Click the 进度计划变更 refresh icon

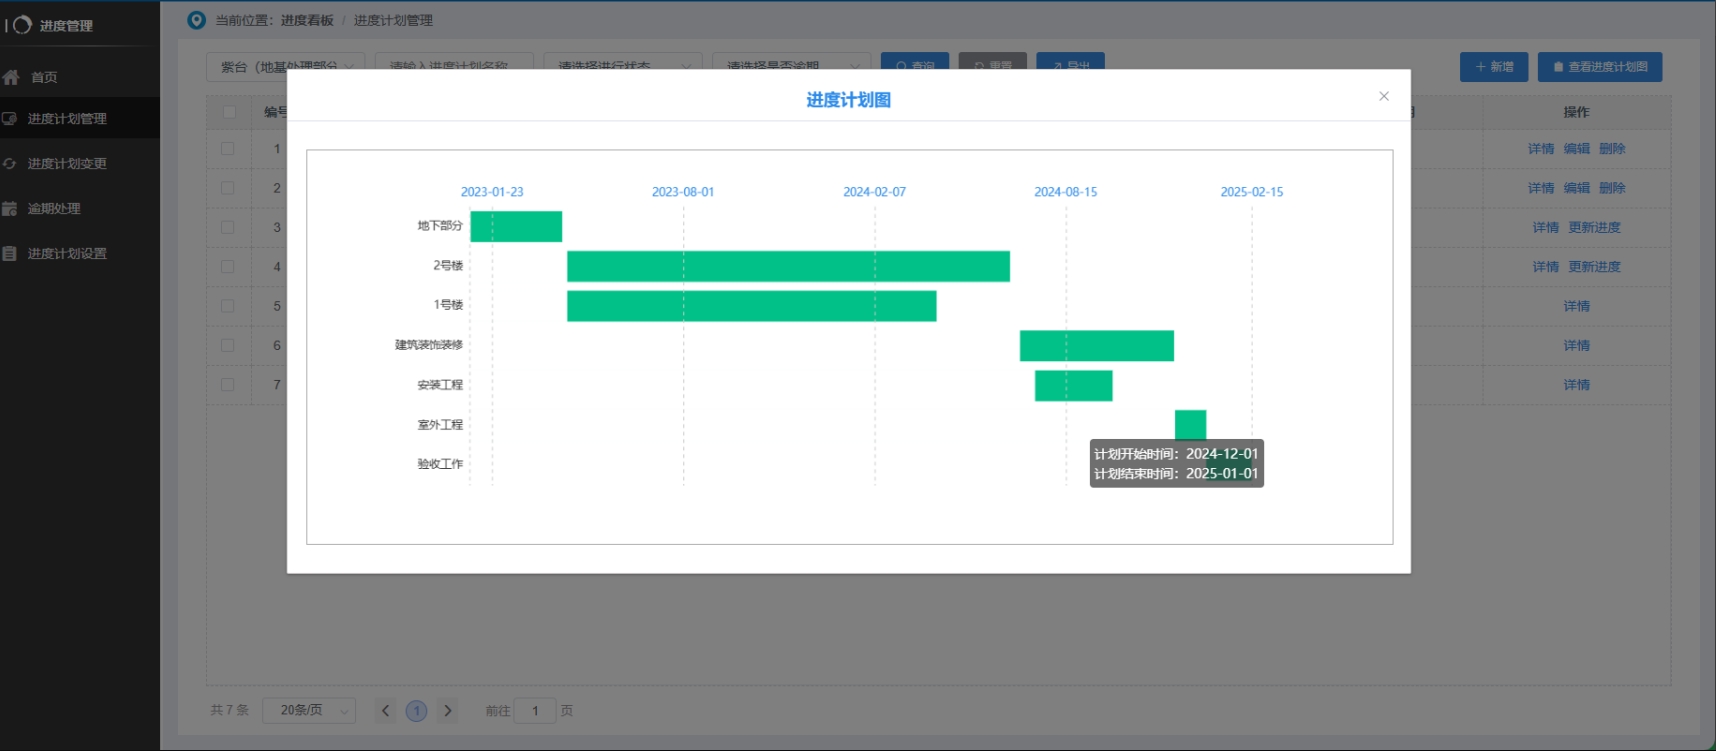coord(10,163)
